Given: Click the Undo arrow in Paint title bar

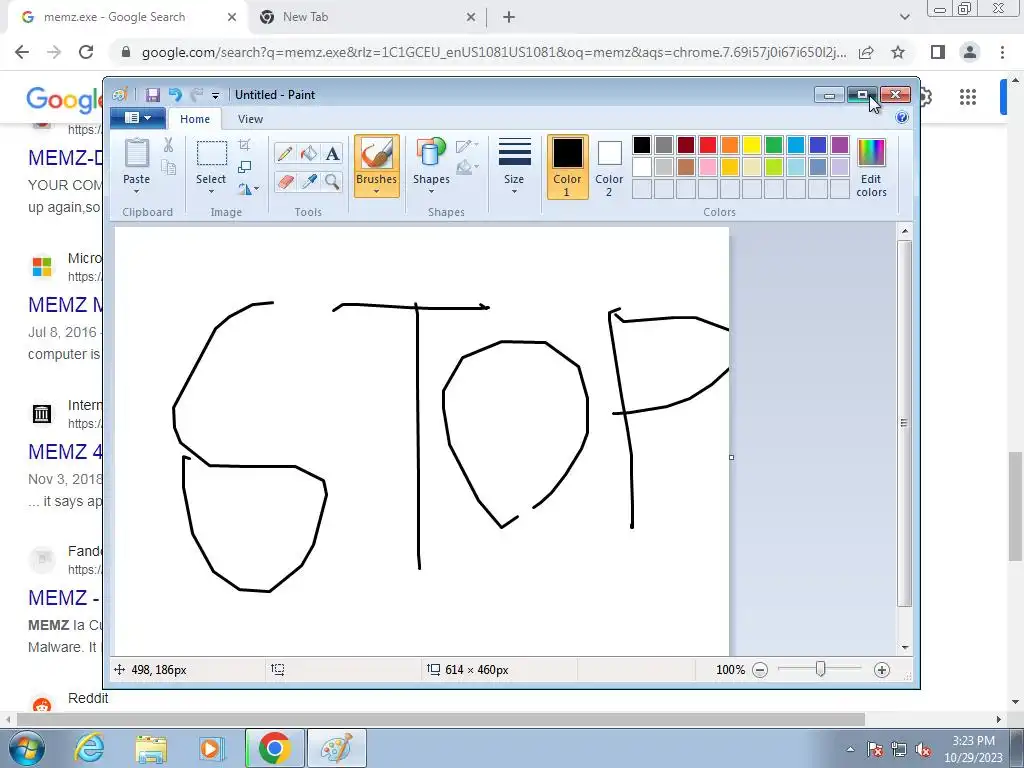Looking at the screenshot, I should pyautogui.click(x=175, y=95).
